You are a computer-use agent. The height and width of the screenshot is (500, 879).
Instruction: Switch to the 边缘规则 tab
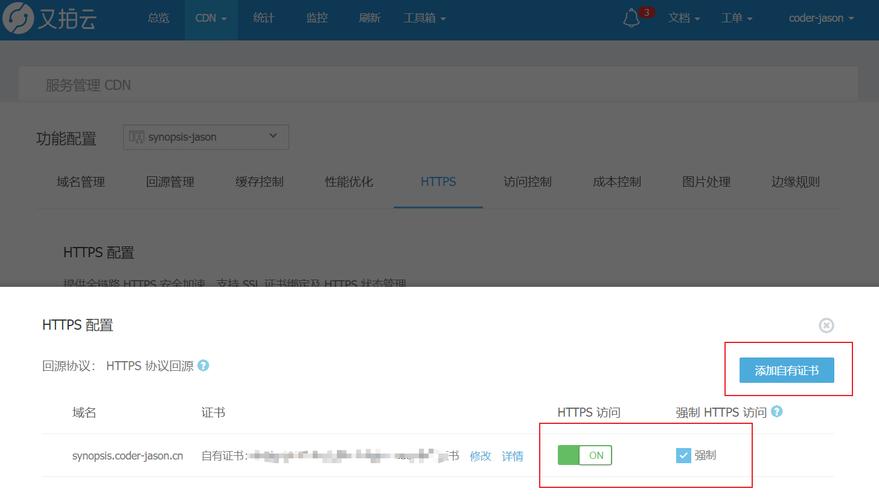tap(795, 182)
